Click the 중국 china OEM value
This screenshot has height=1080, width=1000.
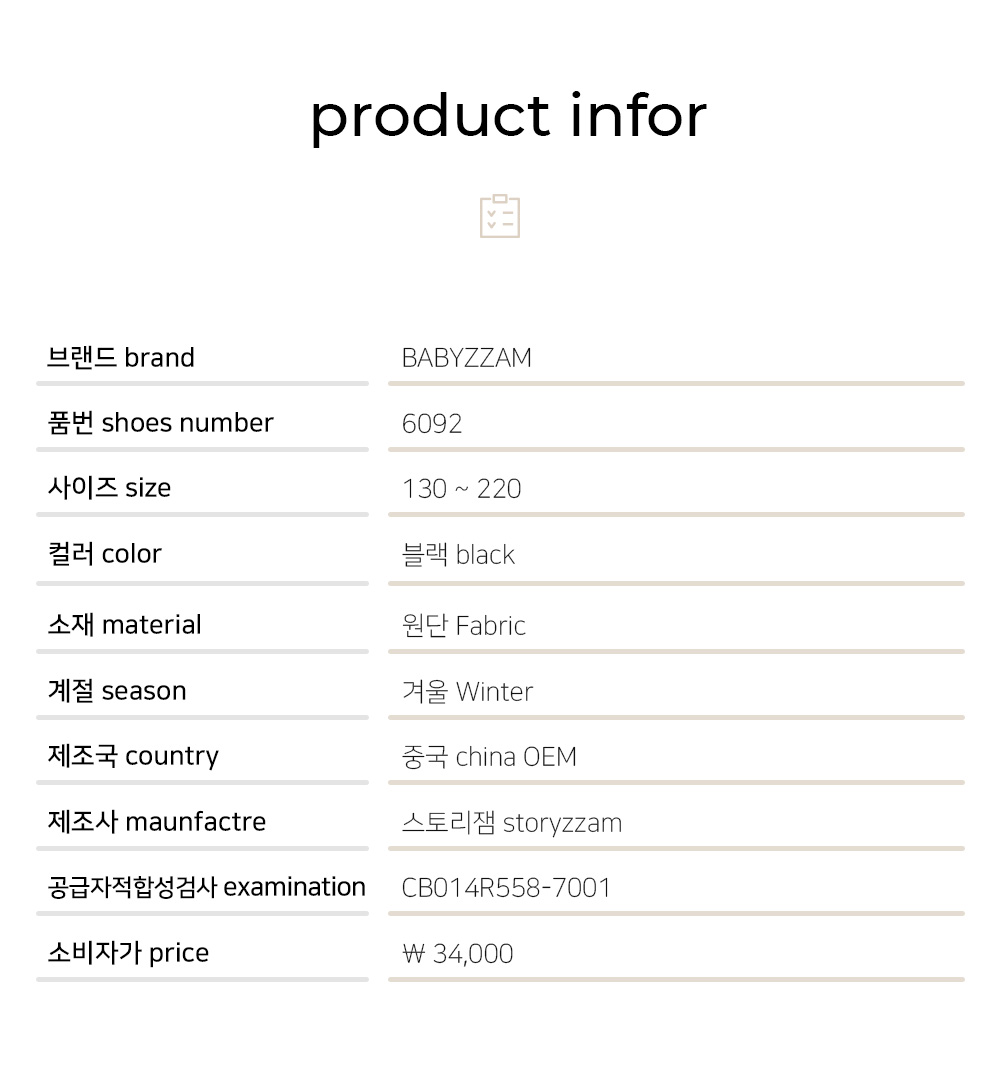489,757
